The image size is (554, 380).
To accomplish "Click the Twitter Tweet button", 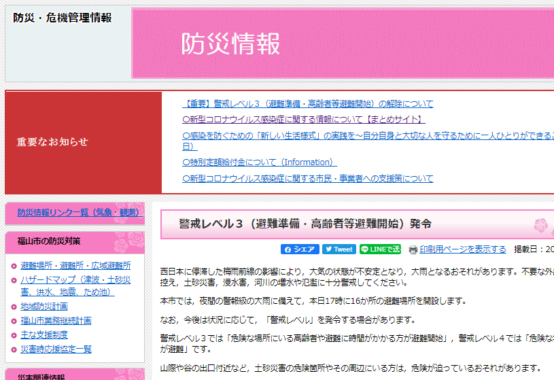I will coord(339,249).
